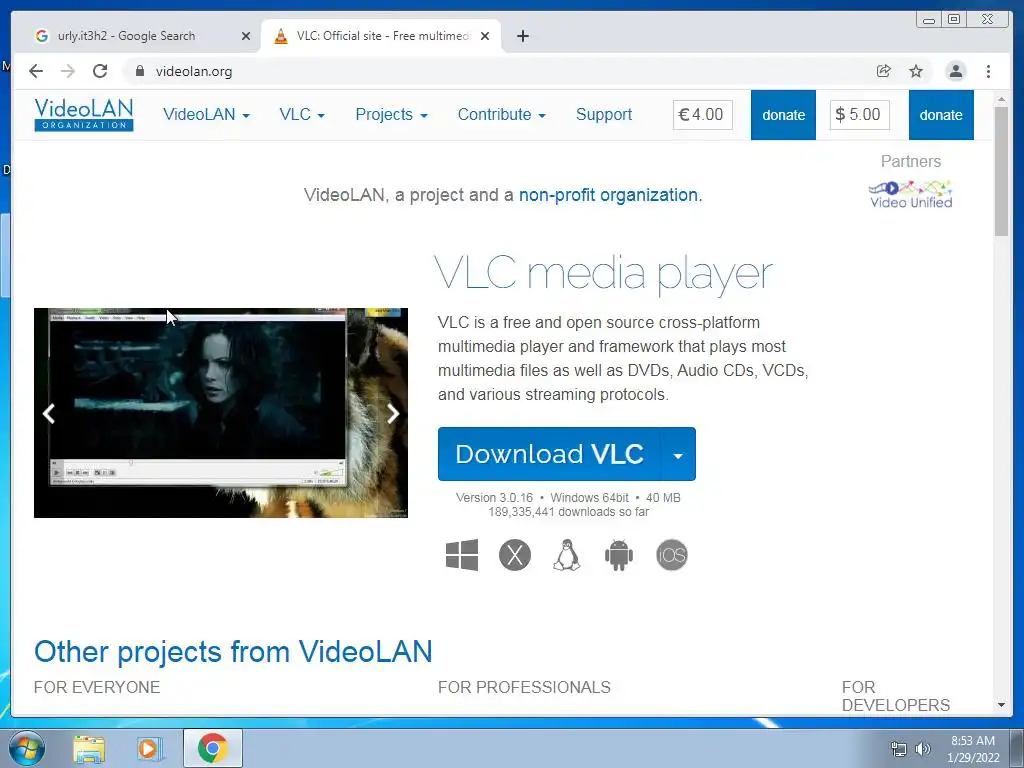Bookmark this page with the star
Screen dimensions: 1024x768
click(916, 71)
